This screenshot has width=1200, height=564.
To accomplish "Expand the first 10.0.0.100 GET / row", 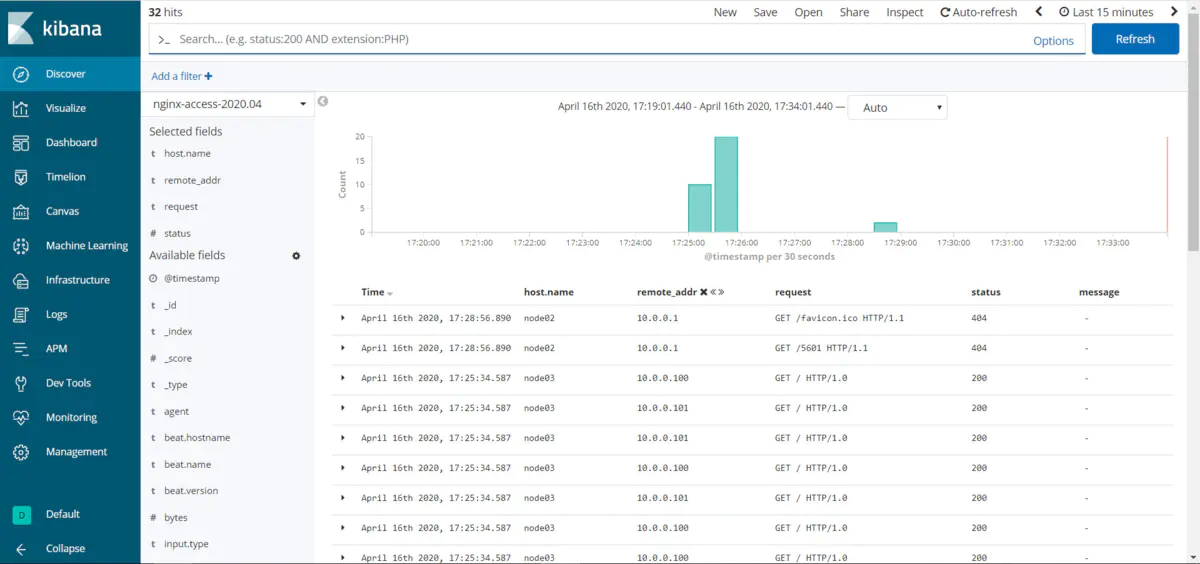I will 343,378.
